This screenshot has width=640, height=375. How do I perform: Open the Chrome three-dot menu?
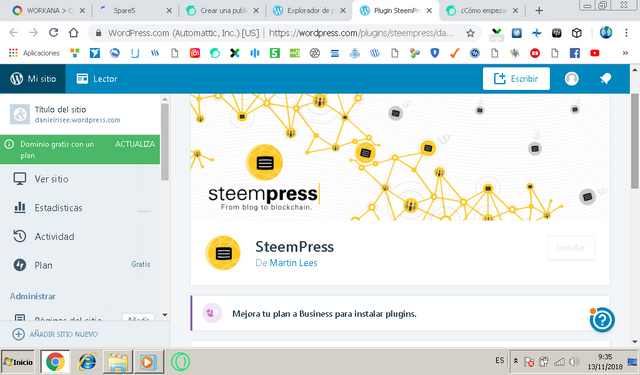pos(626,33)
